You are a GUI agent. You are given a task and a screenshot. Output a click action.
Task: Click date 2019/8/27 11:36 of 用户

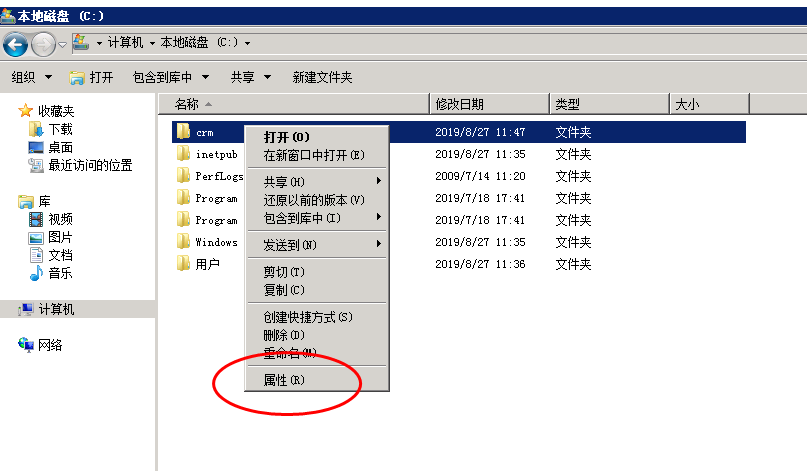click(480, 264)
